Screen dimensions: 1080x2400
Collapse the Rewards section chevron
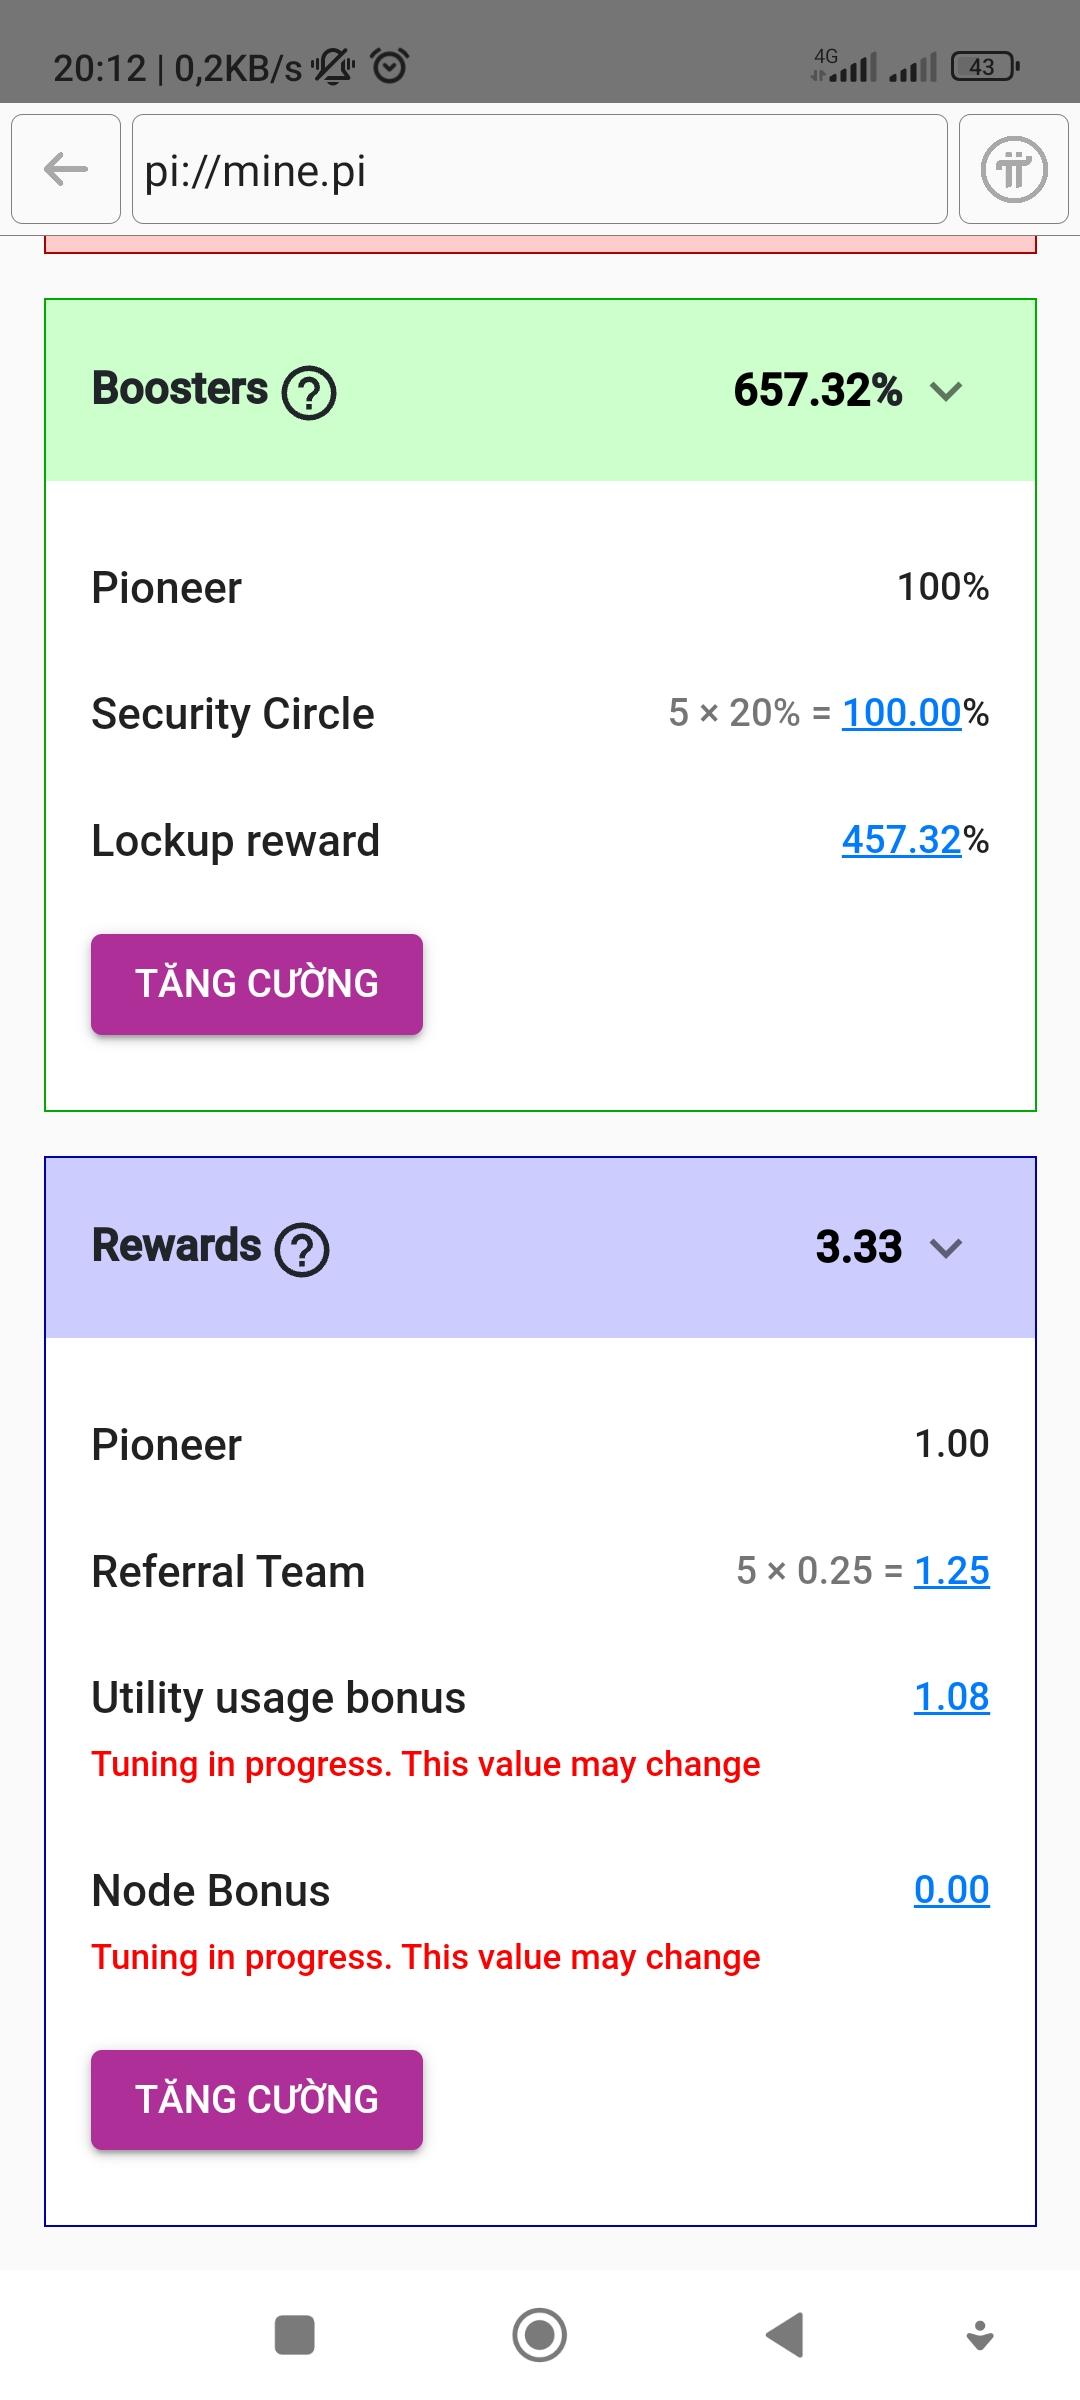(x=945, y=1248)
